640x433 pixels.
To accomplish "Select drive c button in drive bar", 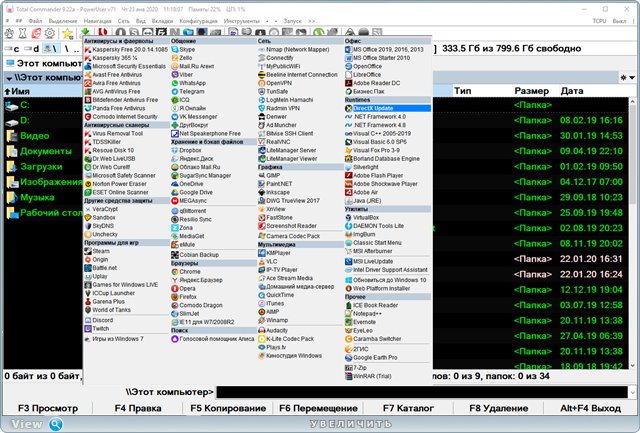I will click(11, 49).
